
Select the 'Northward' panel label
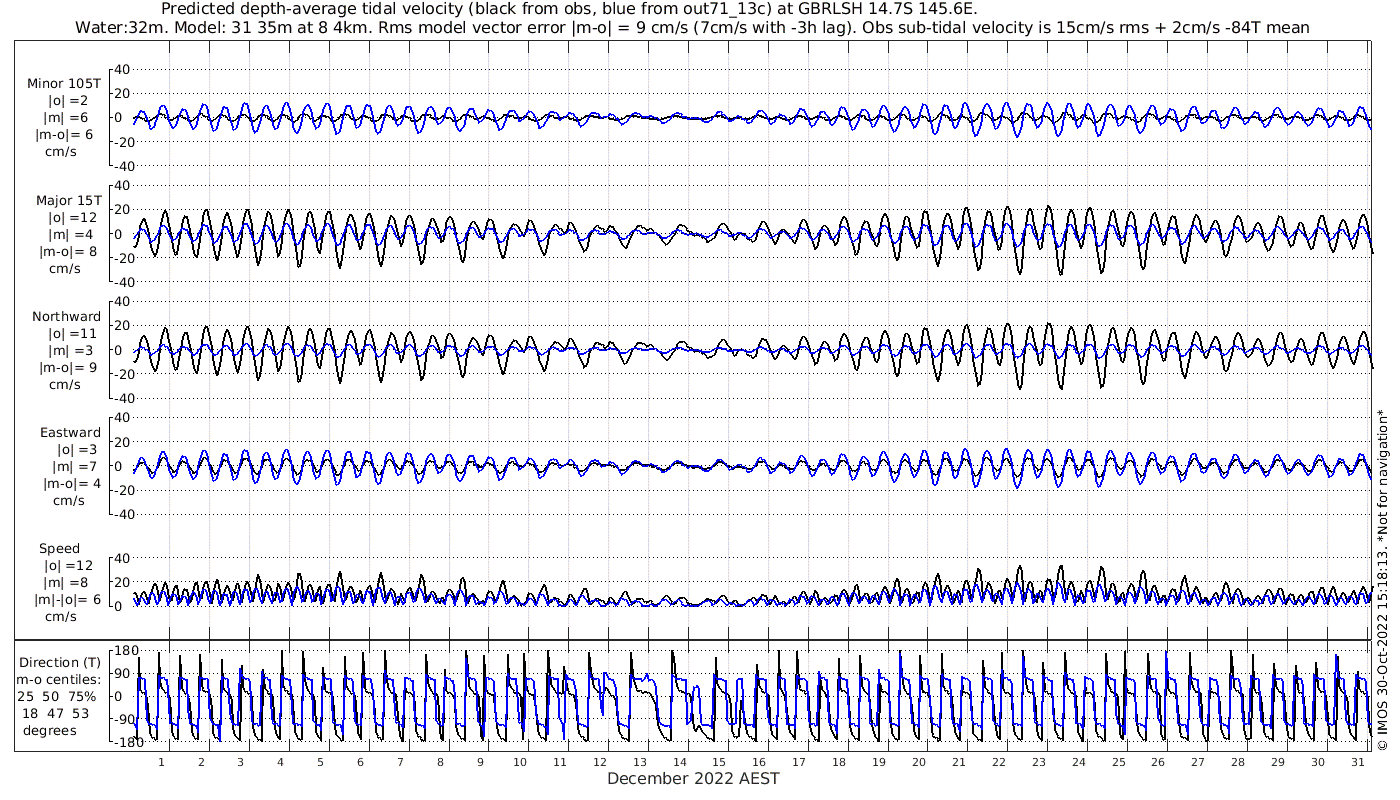(x=67, y=317)
